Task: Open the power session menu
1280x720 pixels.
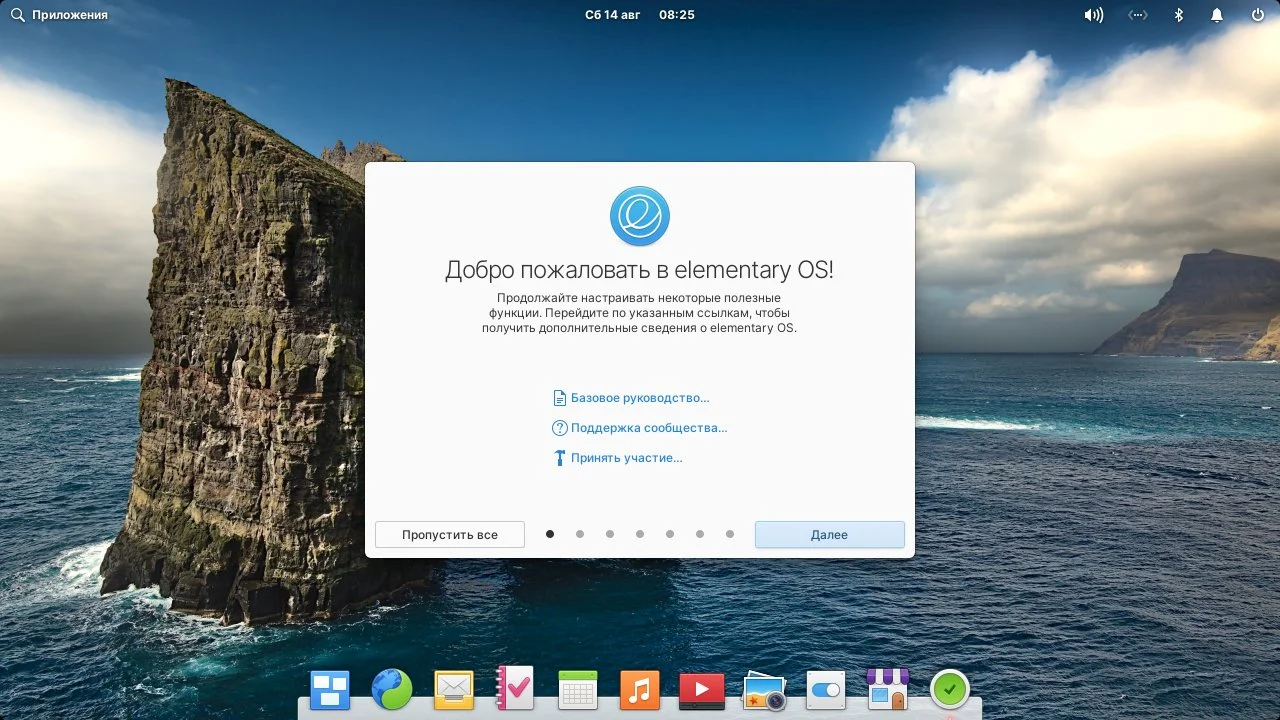Action: pos(1256,14)
